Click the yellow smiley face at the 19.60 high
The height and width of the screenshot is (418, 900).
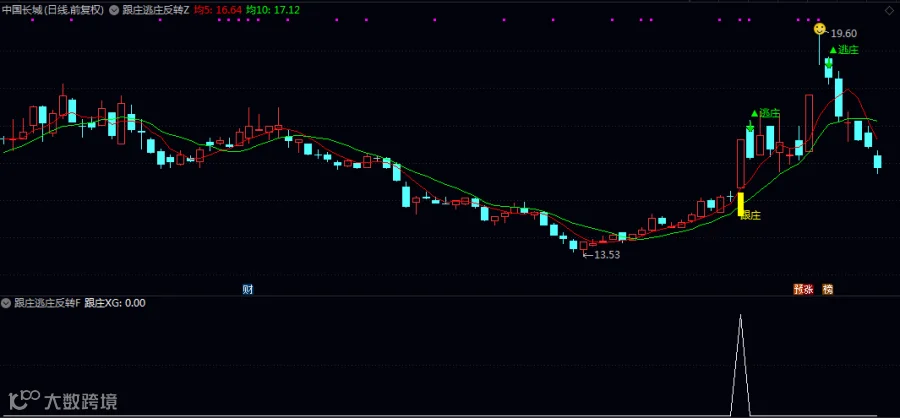820,29
